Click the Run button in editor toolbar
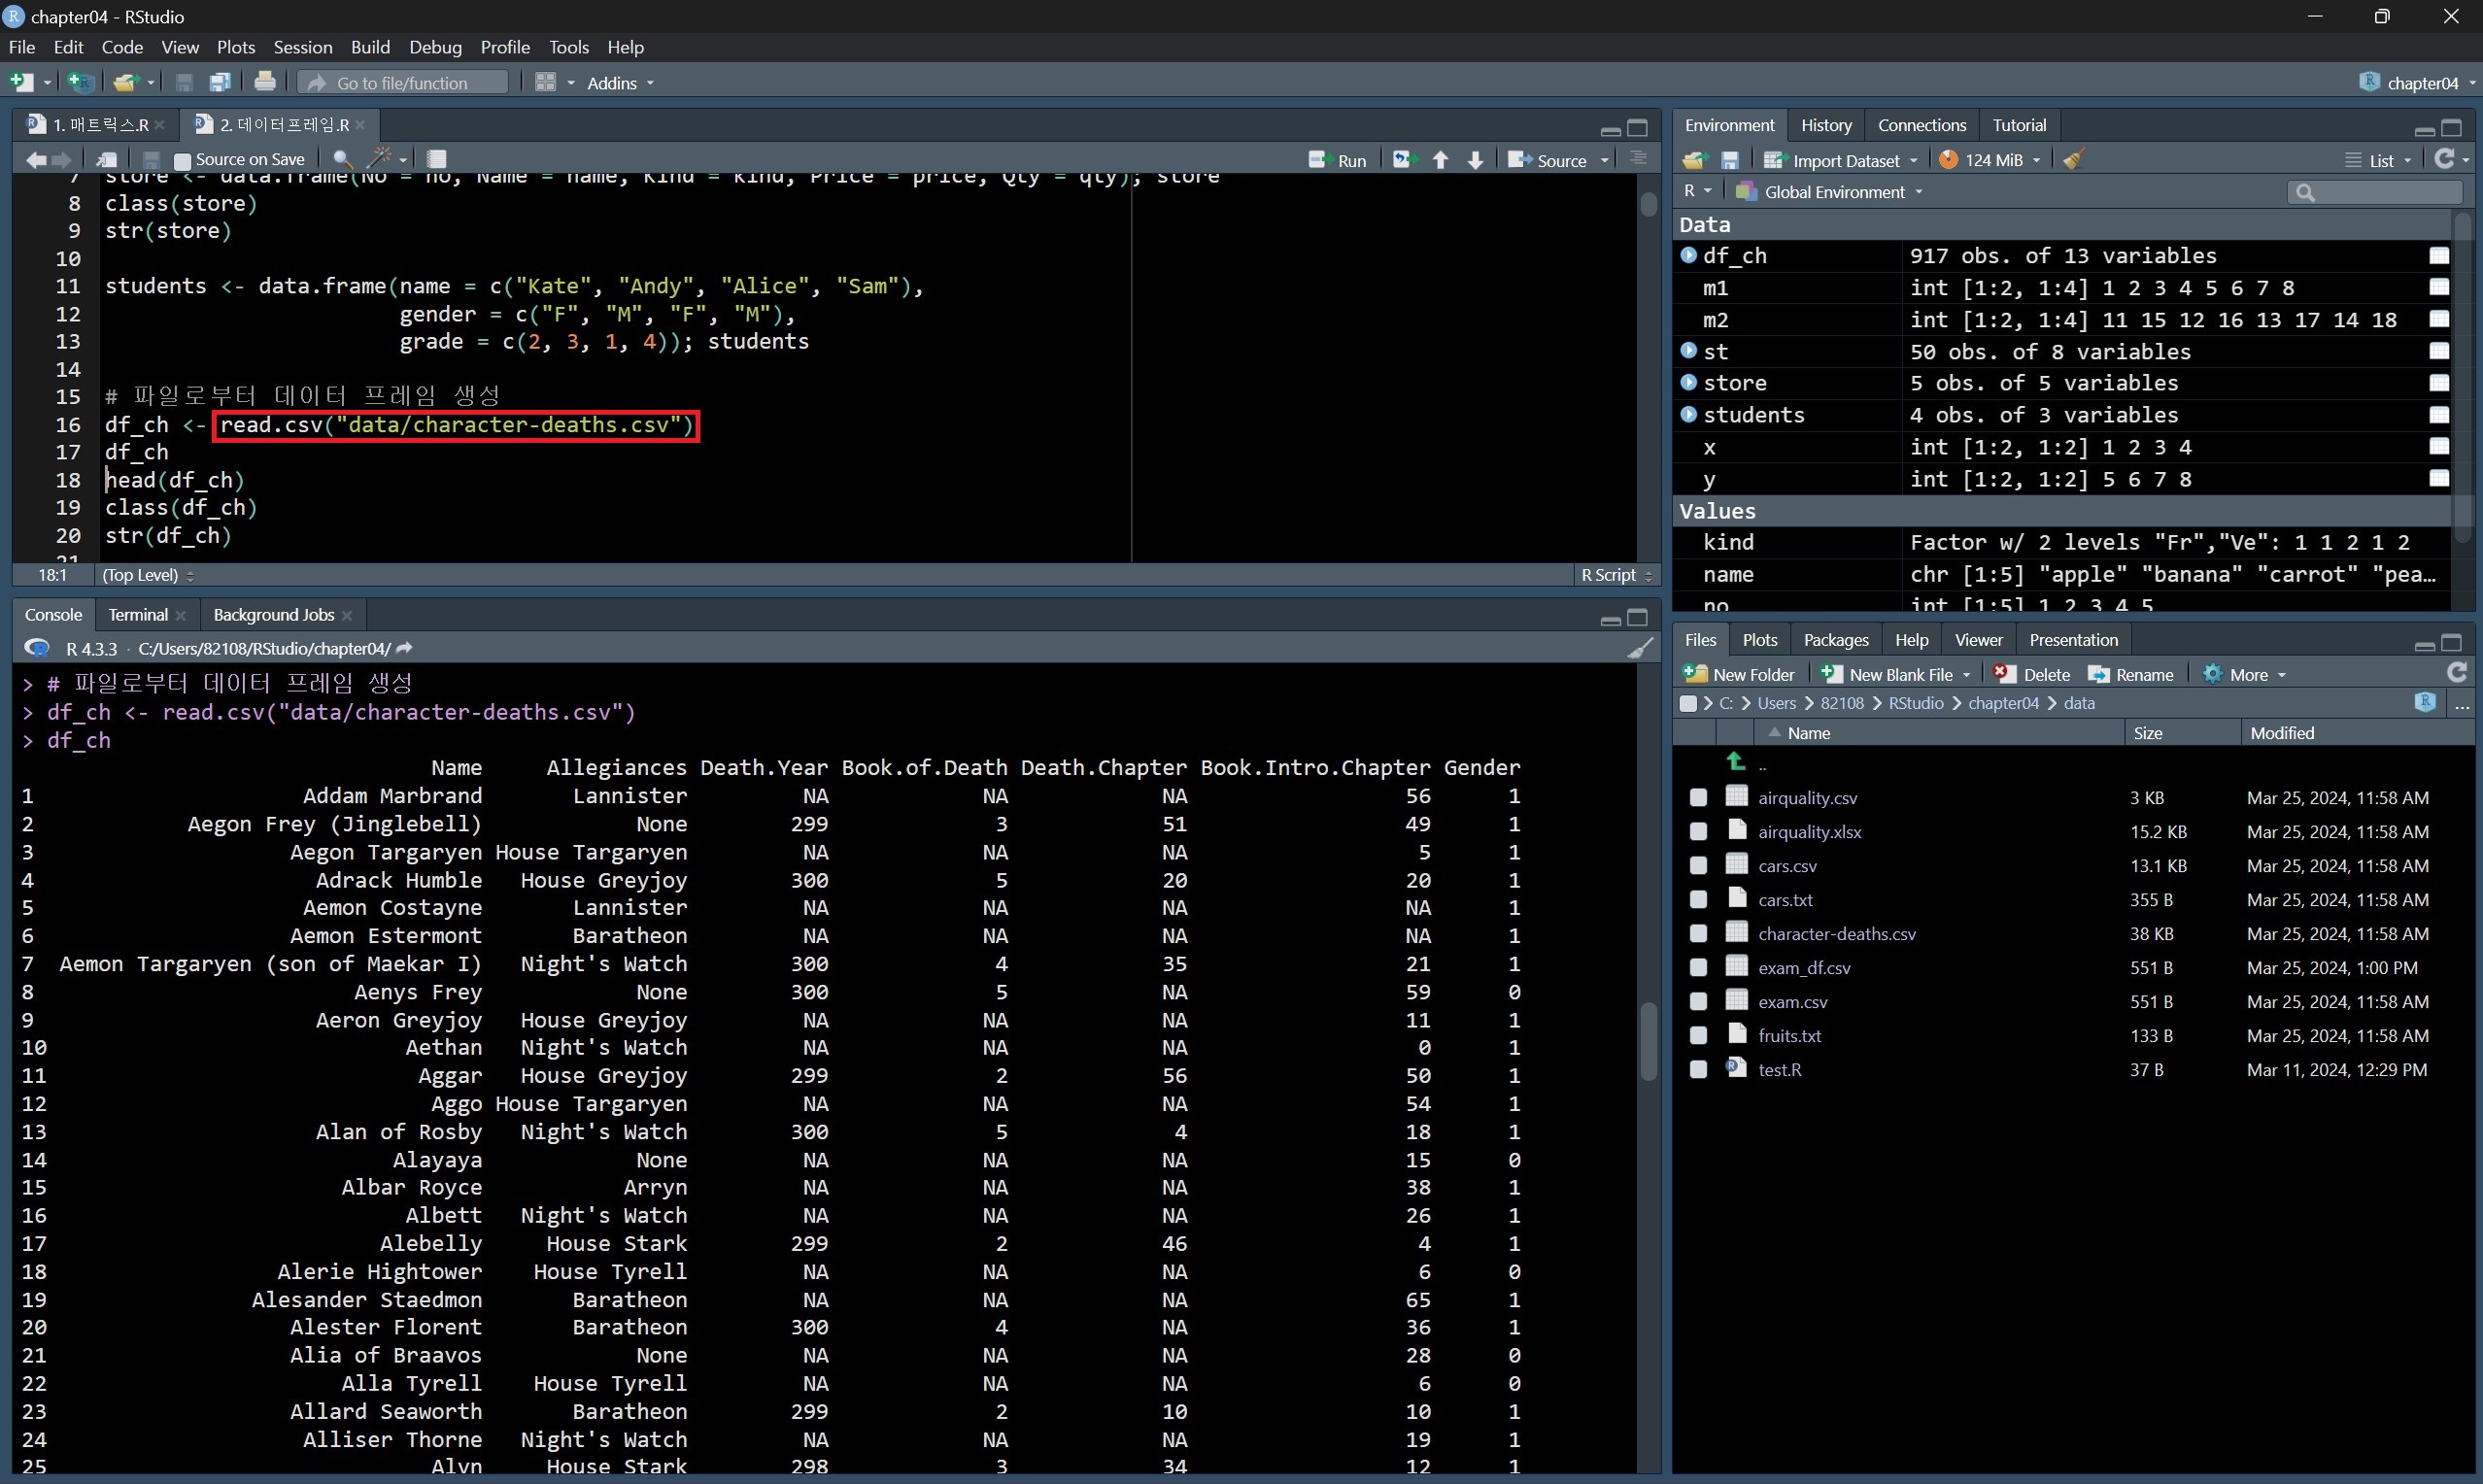 [x=1338, y=160]
